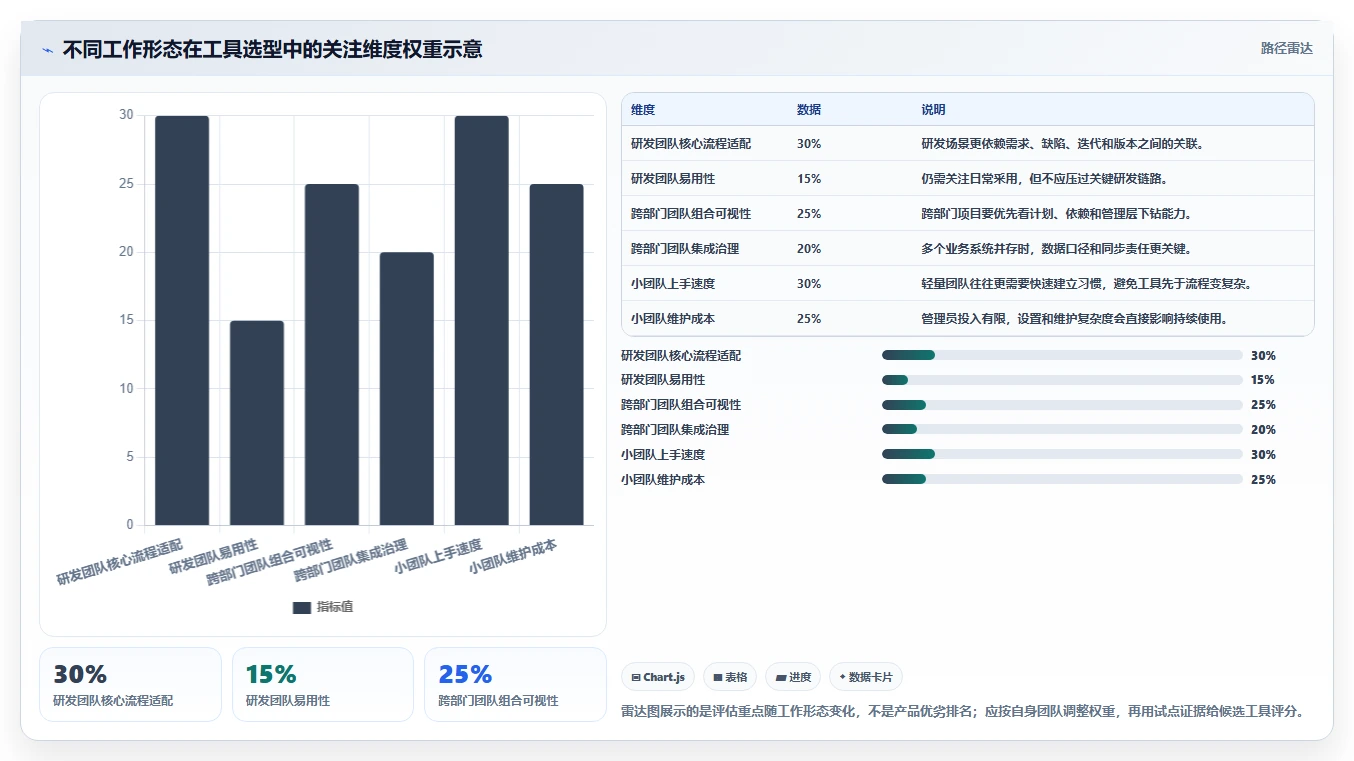Click description starting 跨部门项目要优先看计划

coord(1057,214)
